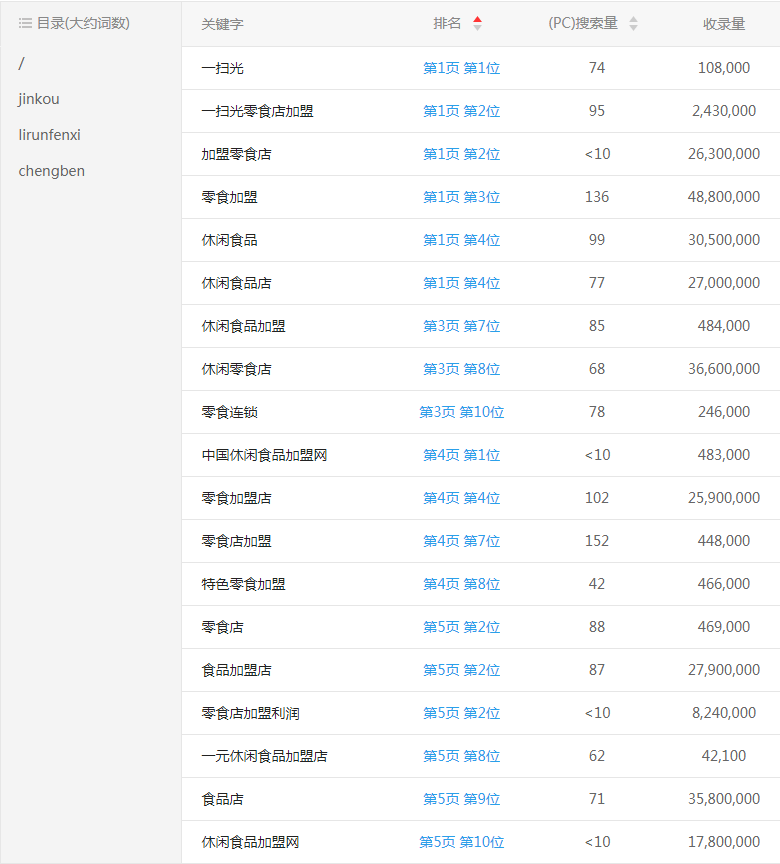Select the root "/" directory

(x=21, y=63)
